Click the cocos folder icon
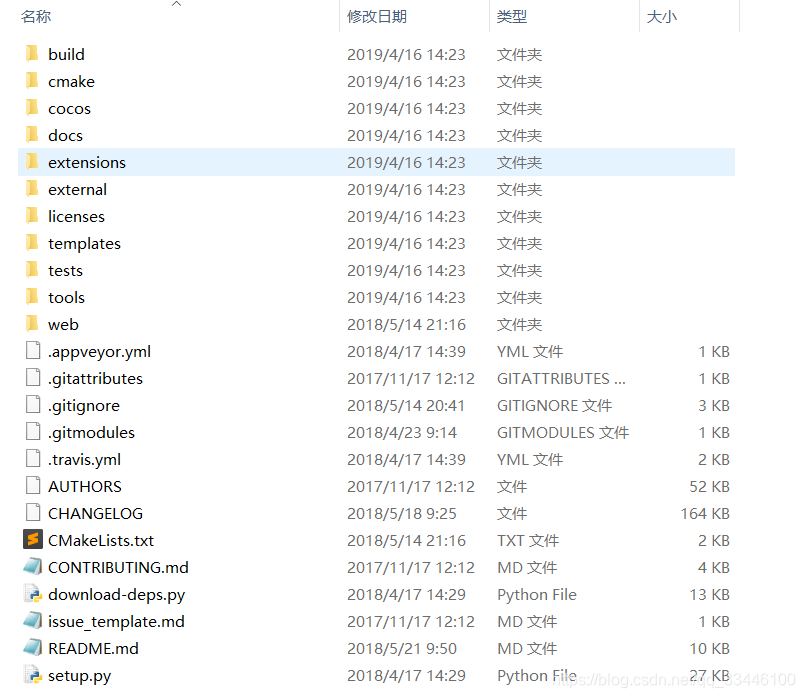The image size is (805, 698). 32,108
